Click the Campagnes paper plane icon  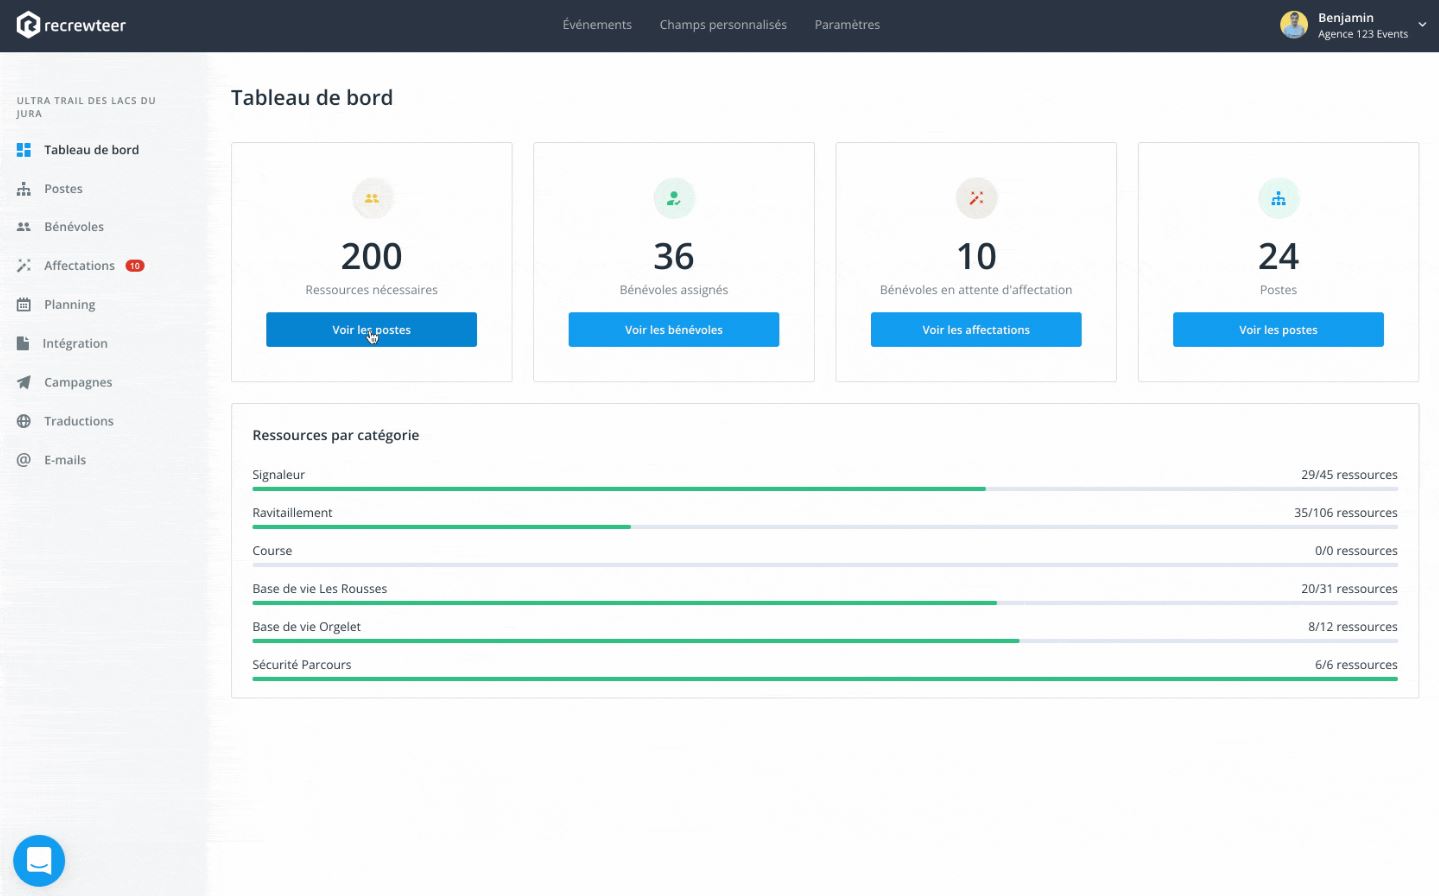pyautogui.click(x=24, y=383)
